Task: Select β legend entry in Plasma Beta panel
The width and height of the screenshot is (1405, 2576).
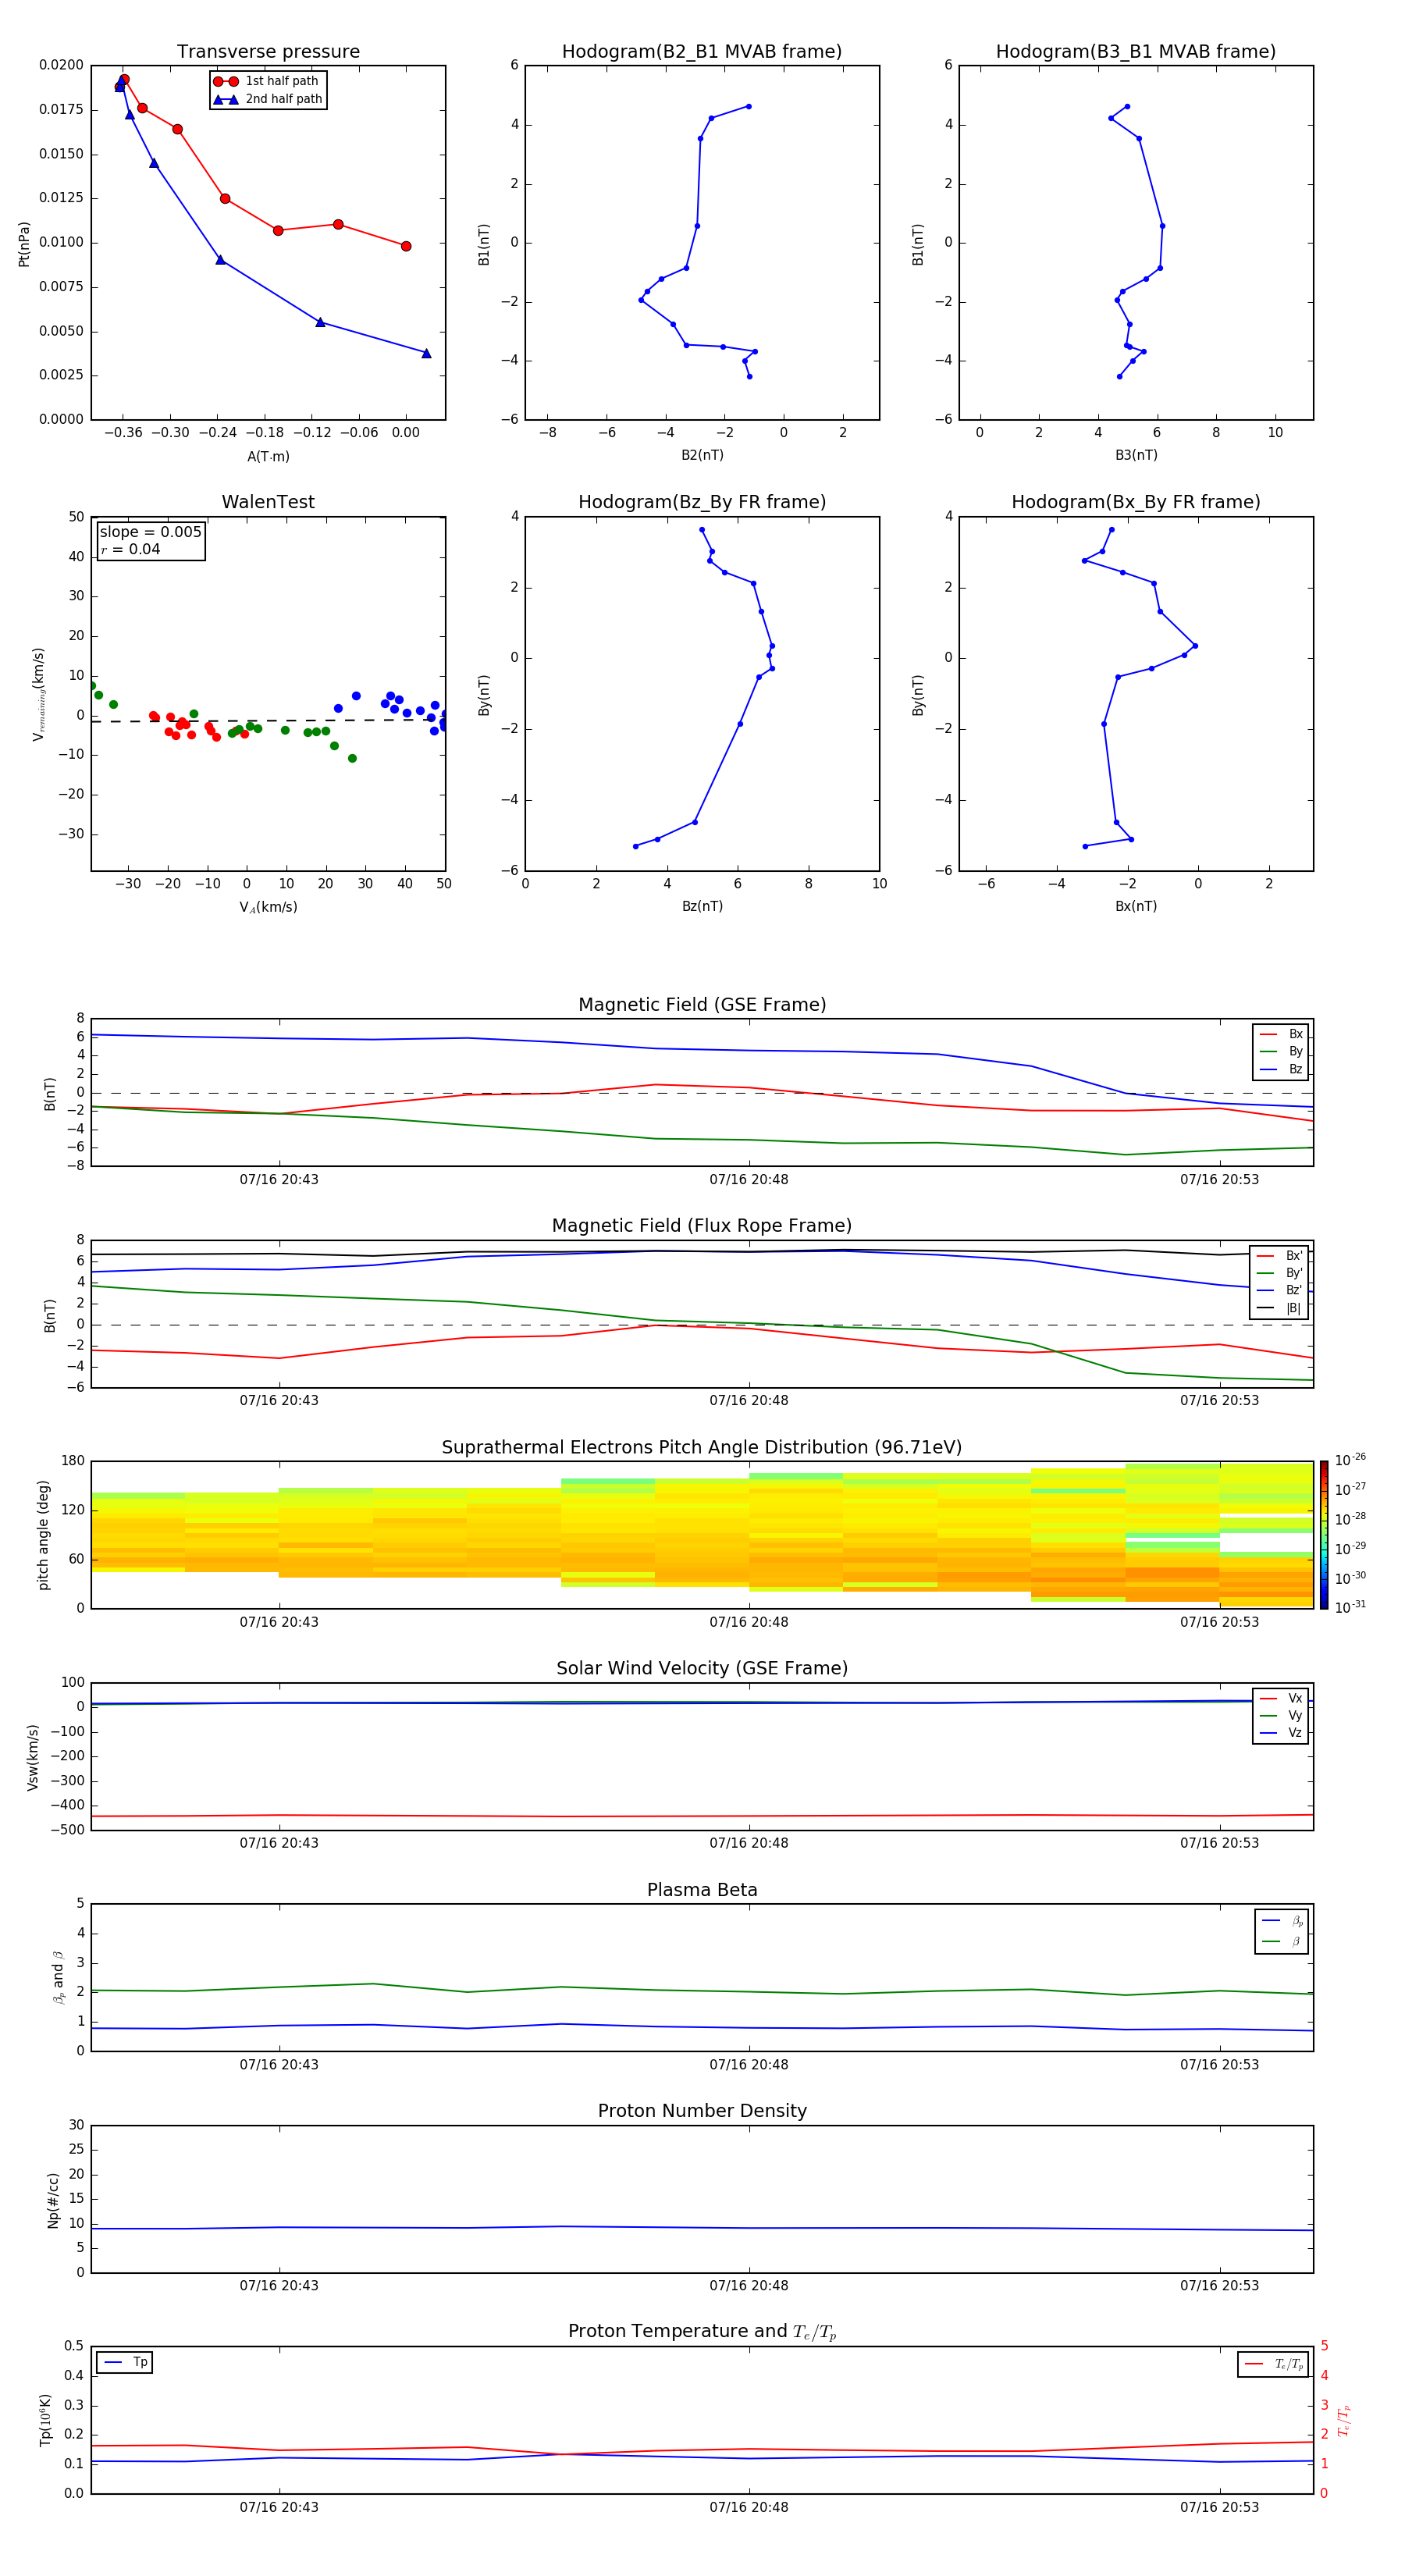Action: click(x=1282, y=1941)
